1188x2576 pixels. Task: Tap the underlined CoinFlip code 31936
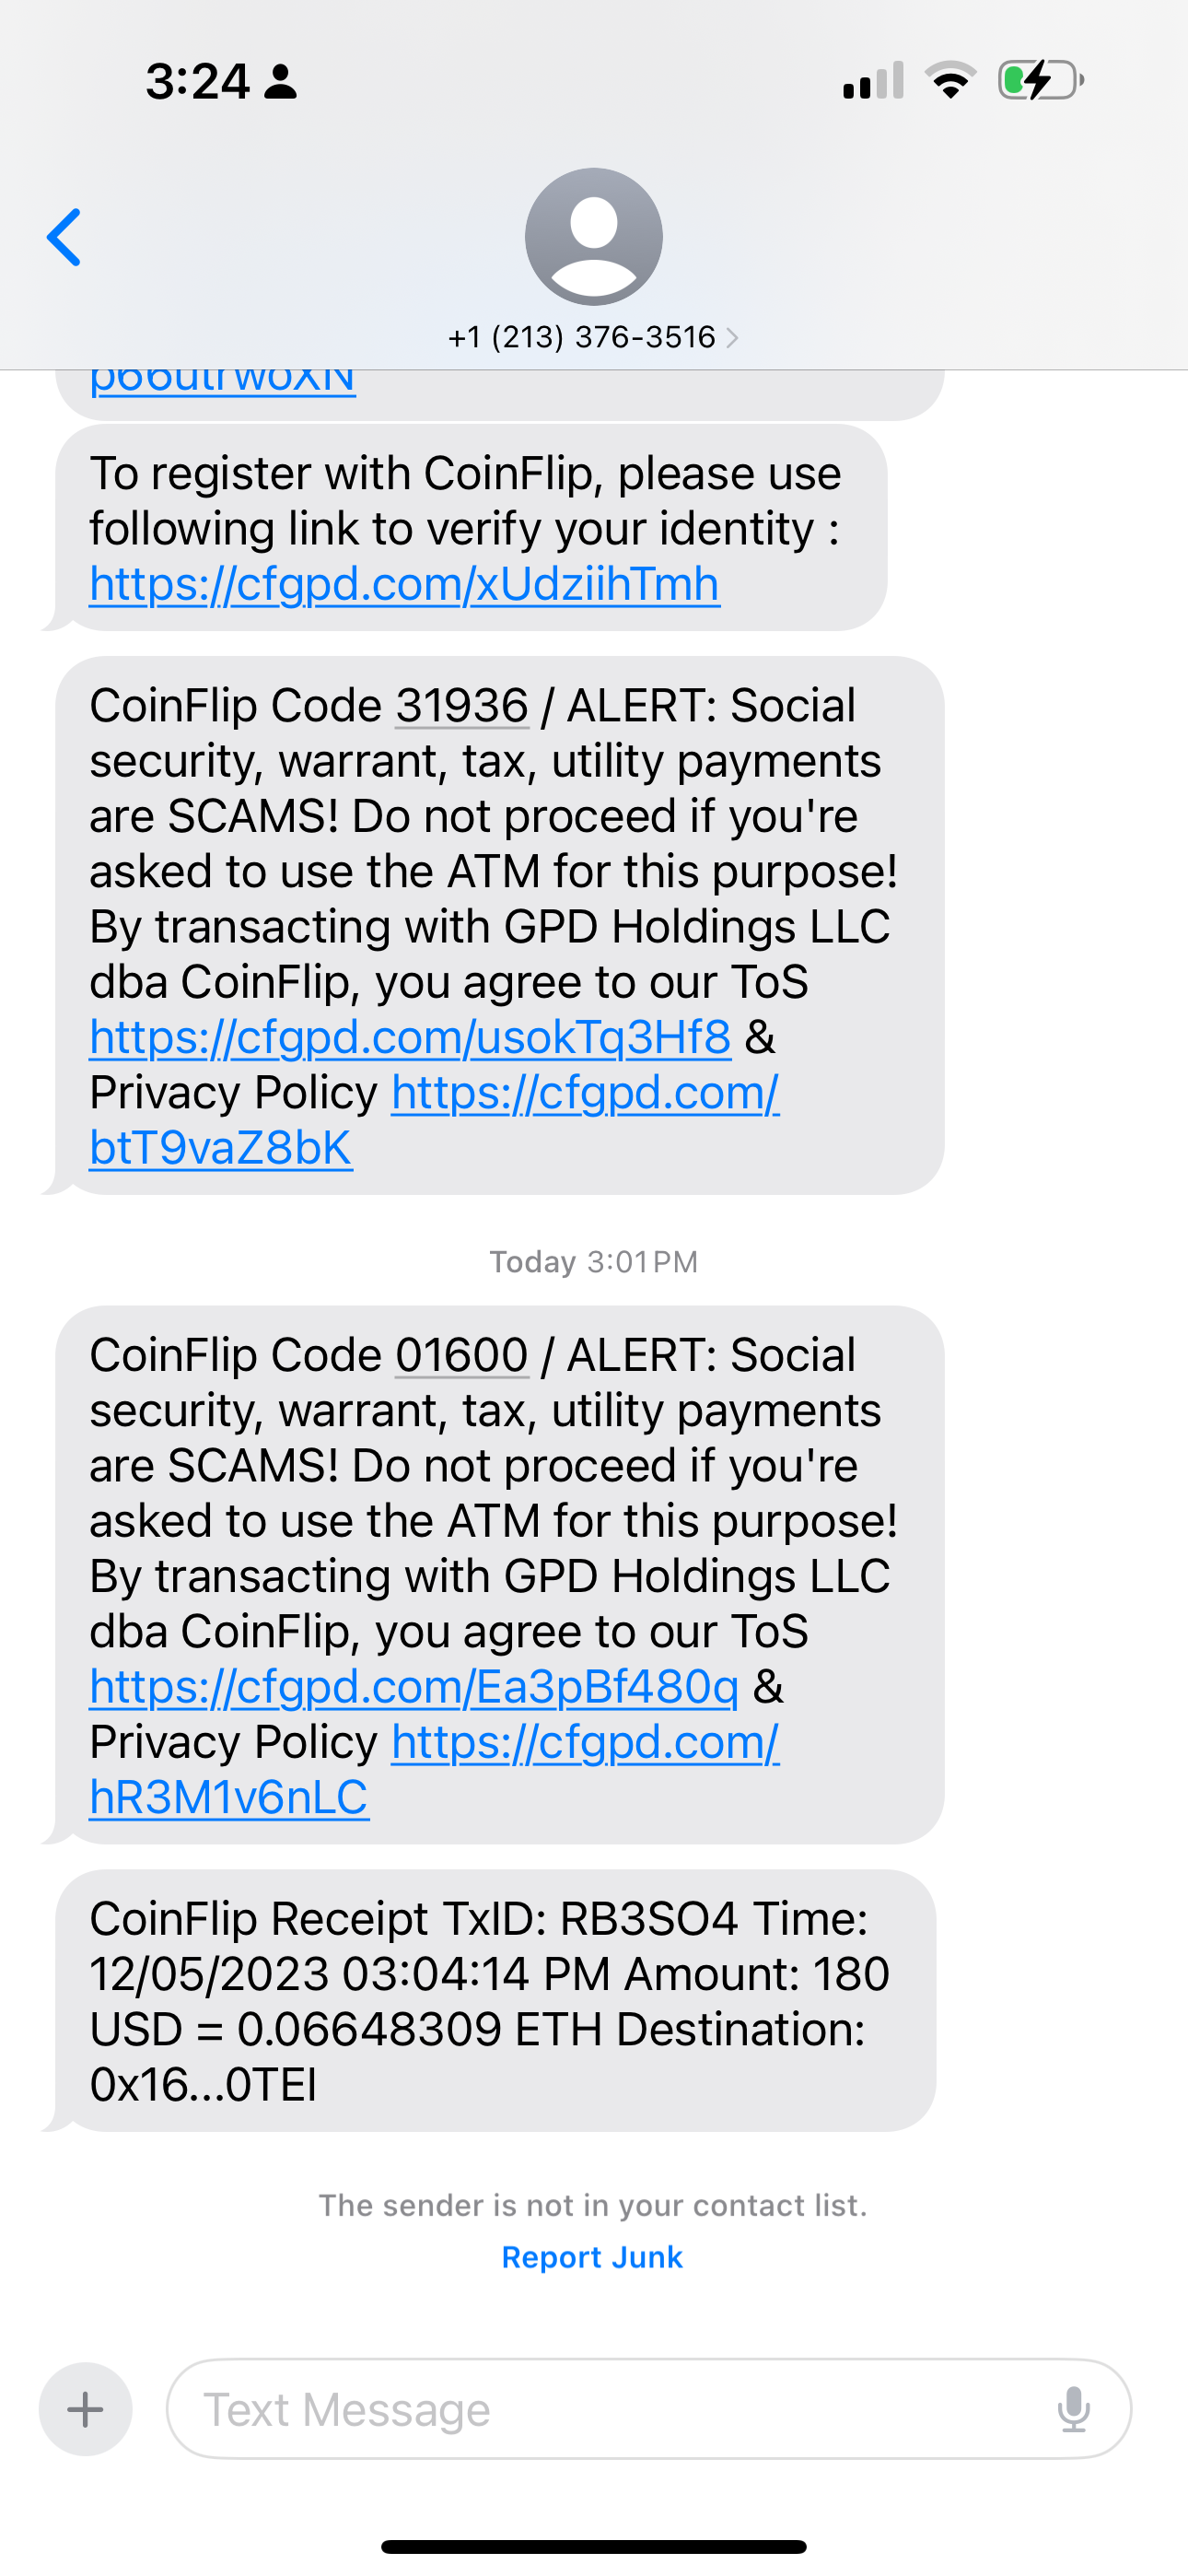(x=461, y=706)
